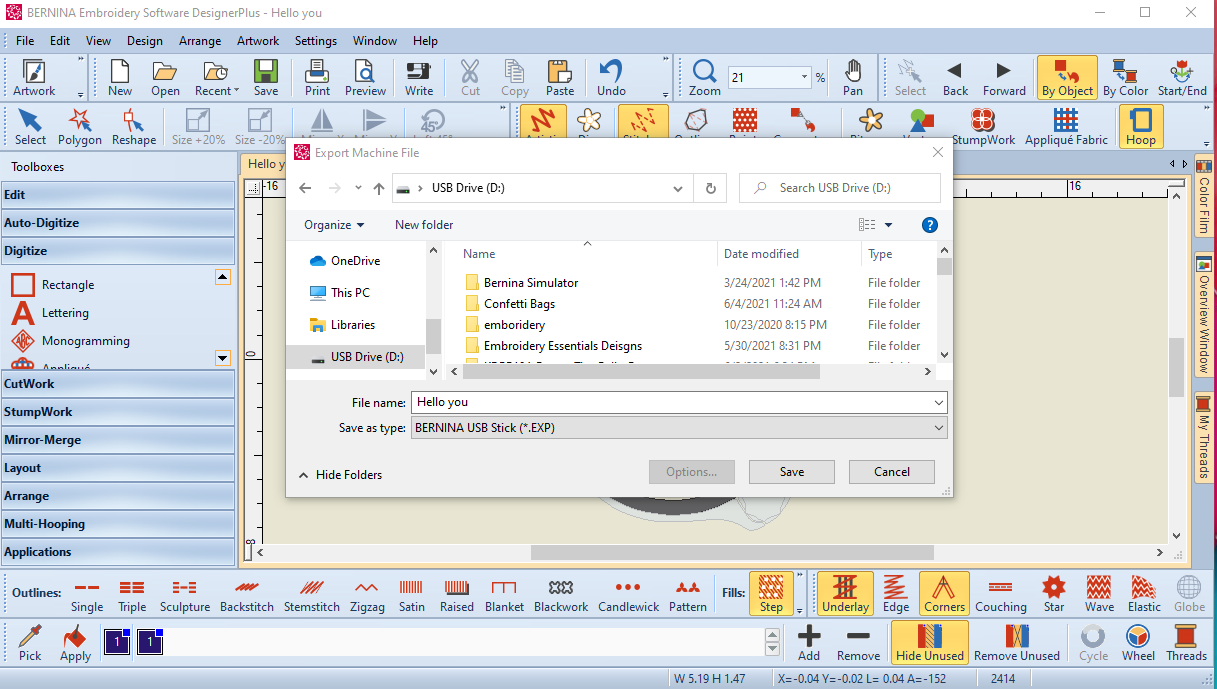Open the My Threads side tab

pyautogui.click(x=1204, y=439)
